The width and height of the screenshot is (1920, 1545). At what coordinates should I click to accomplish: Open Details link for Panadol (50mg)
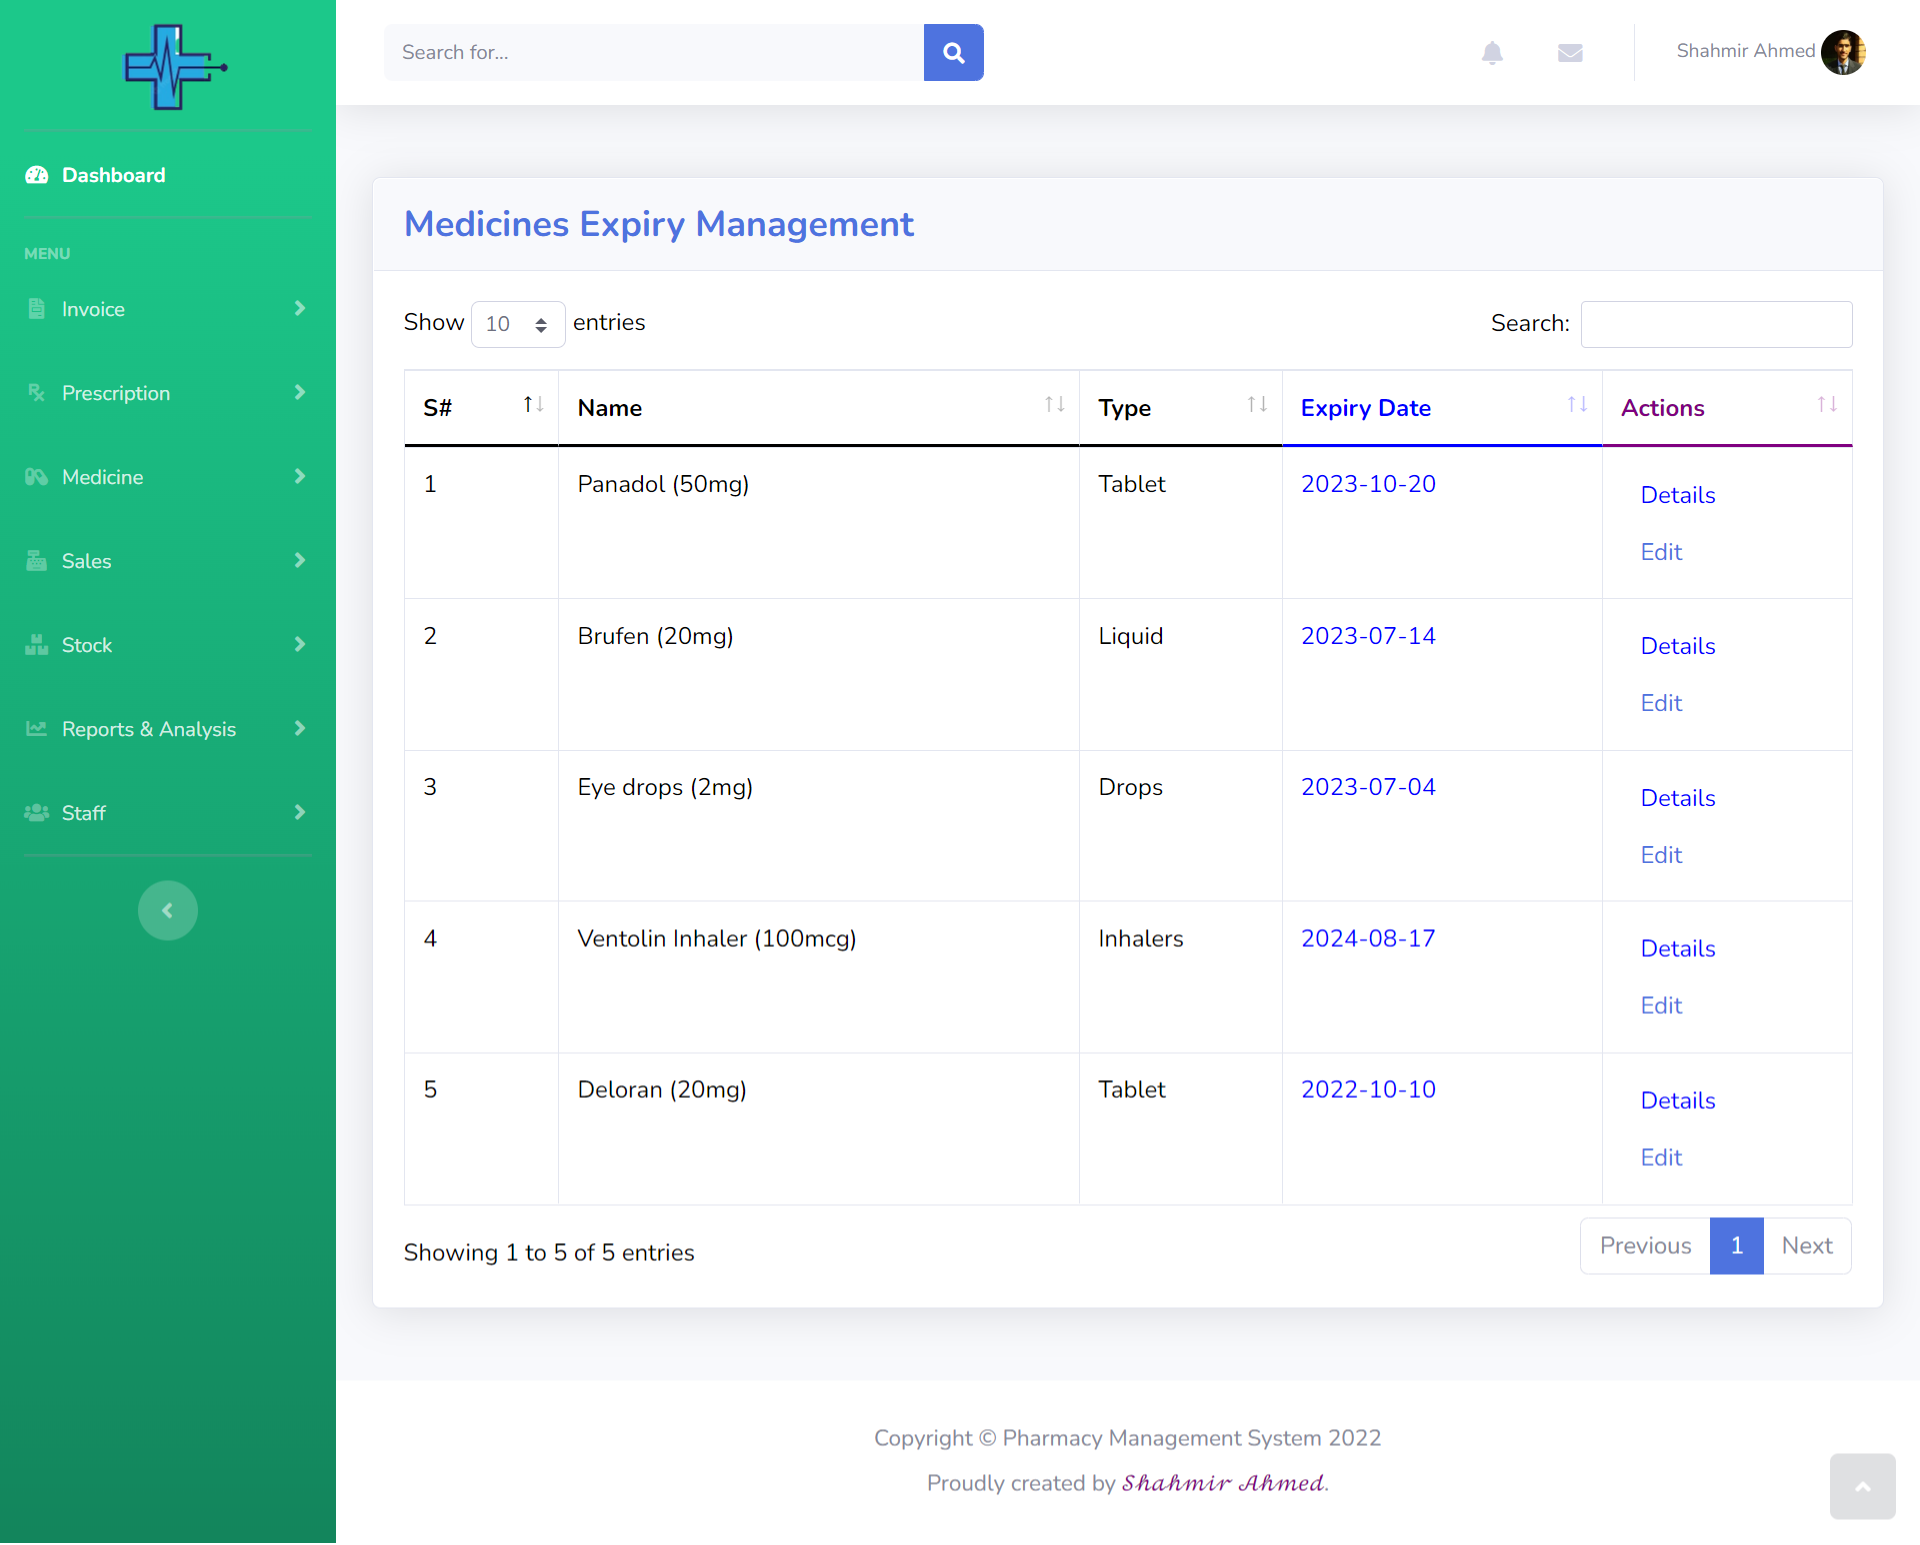point(1677,495)
